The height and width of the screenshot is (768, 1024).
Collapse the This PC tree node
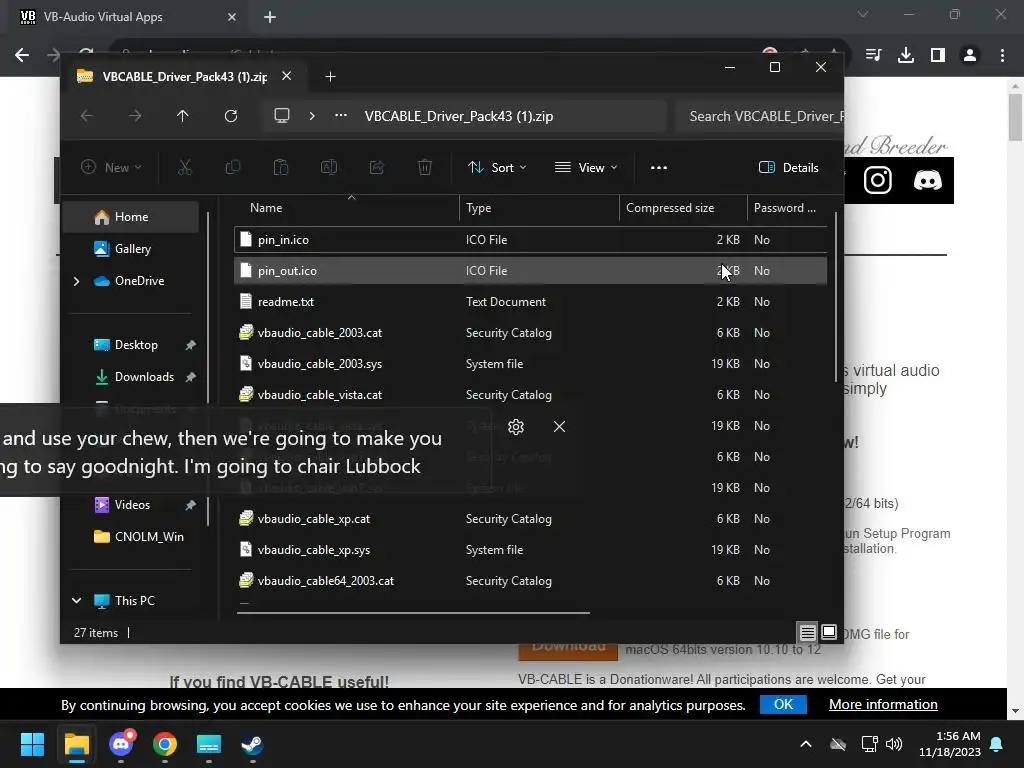76,601
